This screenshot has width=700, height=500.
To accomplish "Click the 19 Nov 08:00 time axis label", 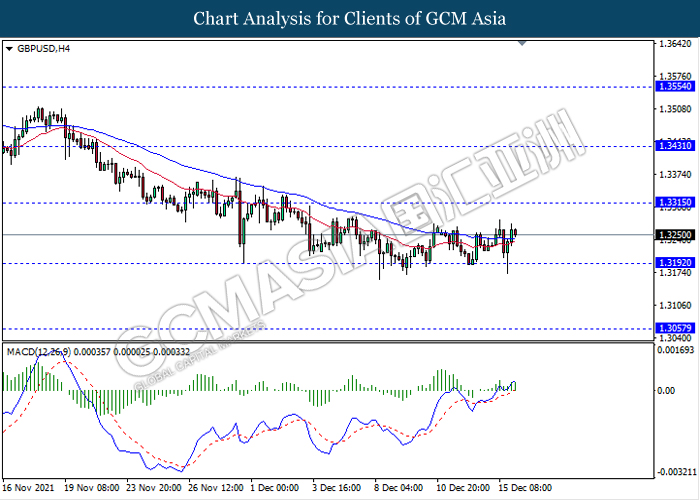I will pyautogui.click(x=92, y=488).
